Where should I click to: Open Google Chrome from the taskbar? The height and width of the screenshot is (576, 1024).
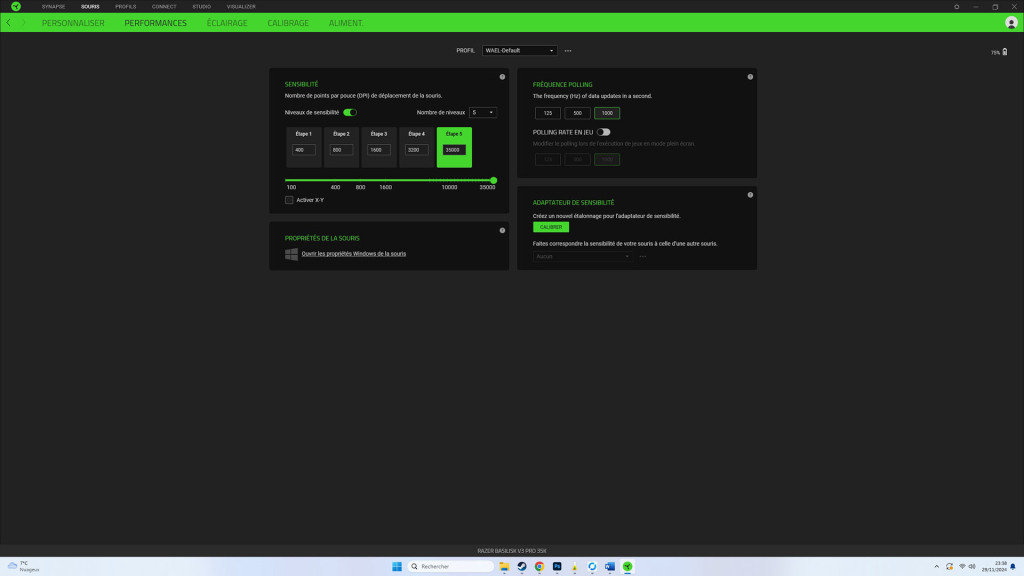click(x=539, y=566)
